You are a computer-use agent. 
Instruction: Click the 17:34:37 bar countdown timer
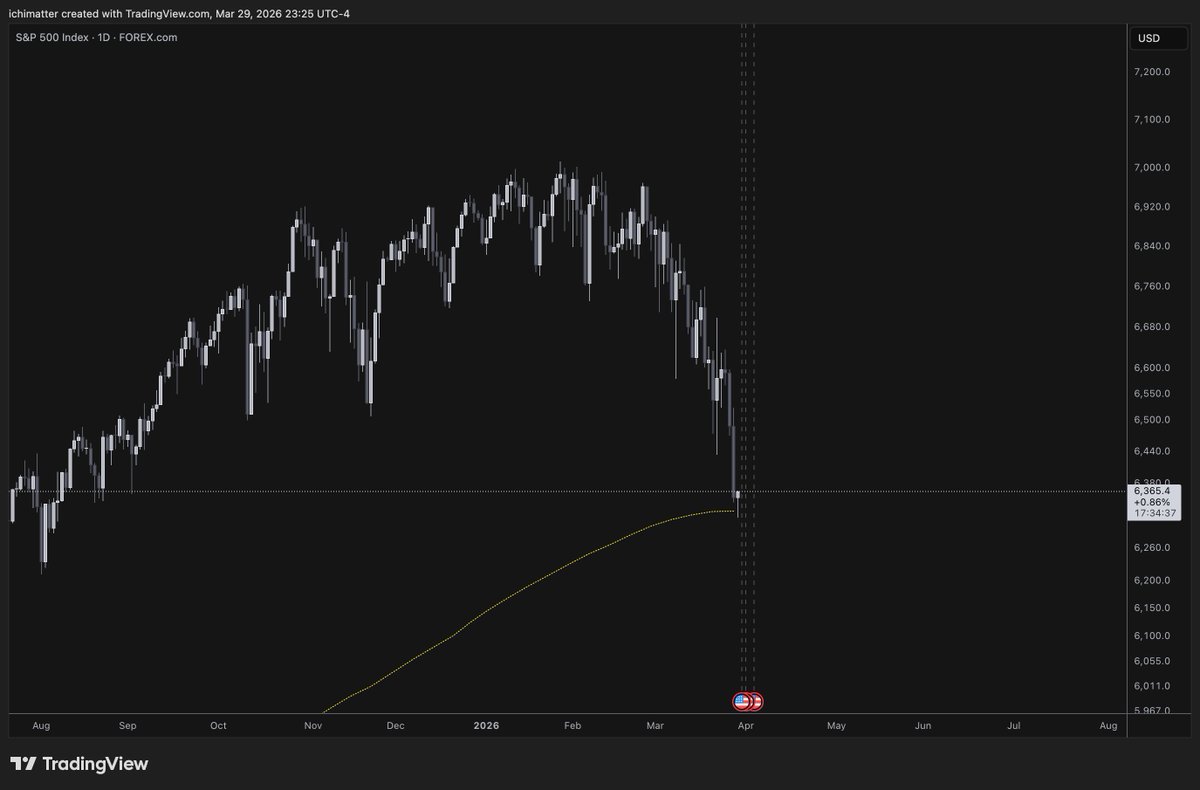tap(1153, 513)
